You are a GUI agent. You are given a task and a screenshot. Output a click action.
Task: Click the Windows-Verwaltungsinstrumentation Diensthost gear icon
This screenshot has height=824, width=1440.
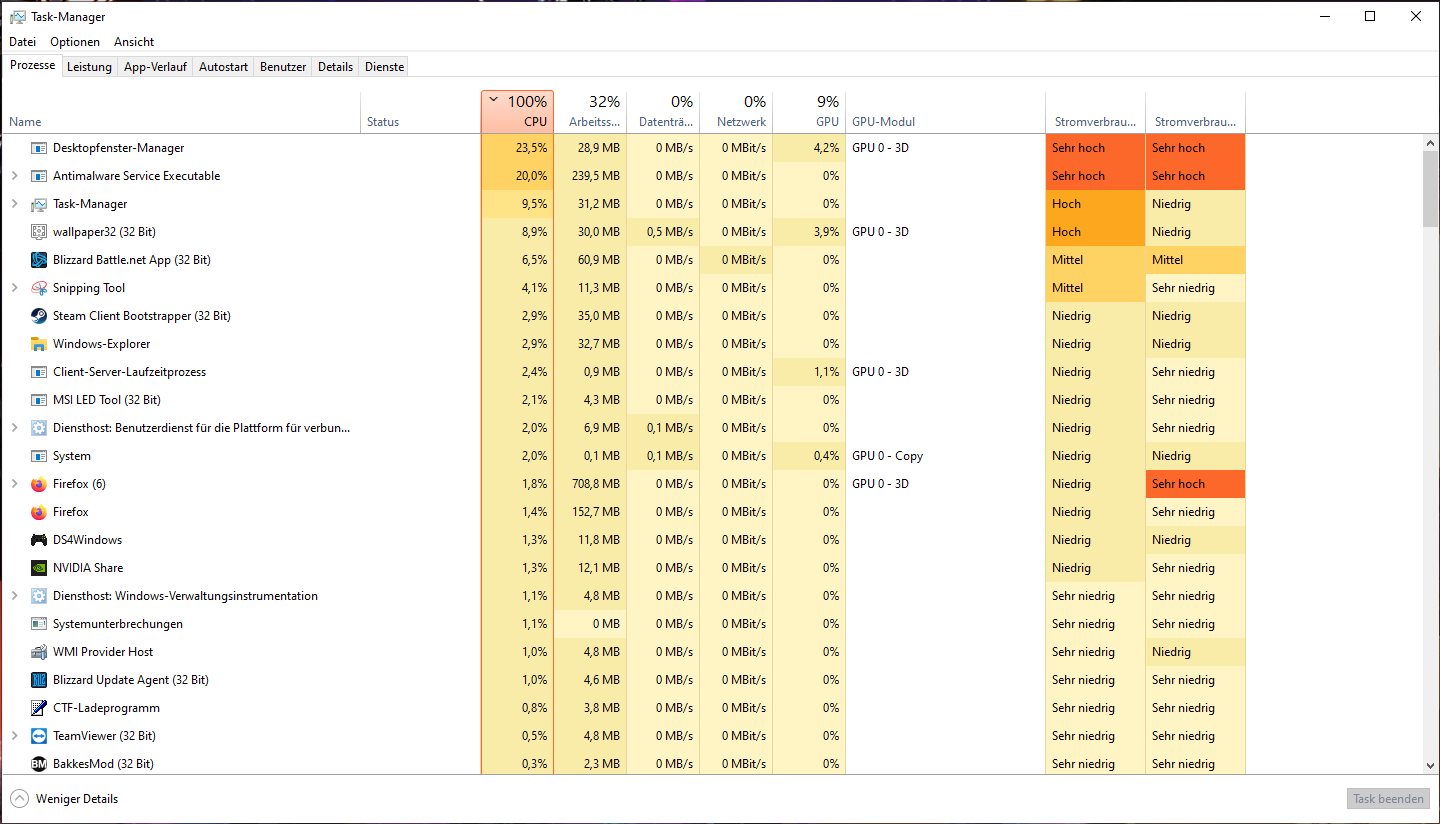(39, 596)
